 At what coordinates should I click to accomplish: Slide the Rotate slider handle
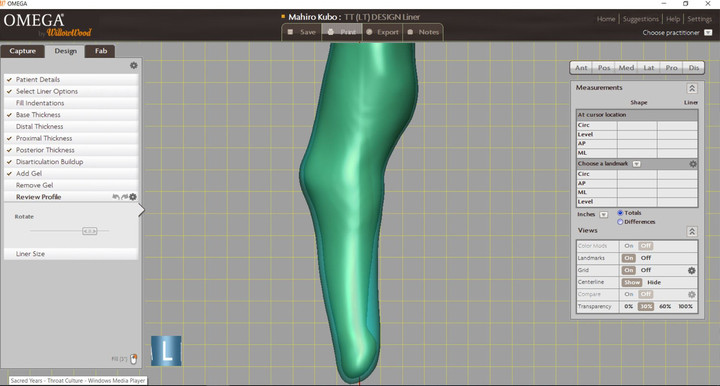coord(90,231)
